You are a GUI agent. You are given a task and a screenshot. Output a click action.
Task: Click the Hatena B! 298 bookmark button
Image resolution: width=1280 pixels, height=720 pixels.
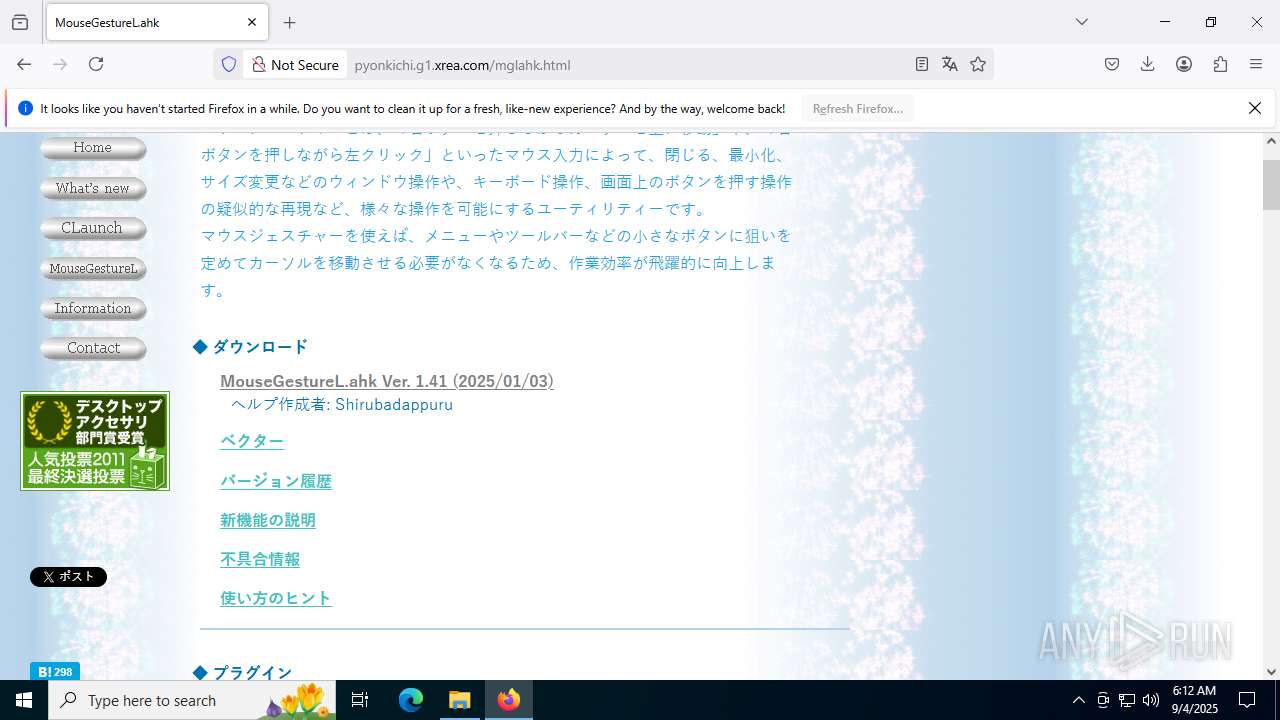click(x=55, y=672)
